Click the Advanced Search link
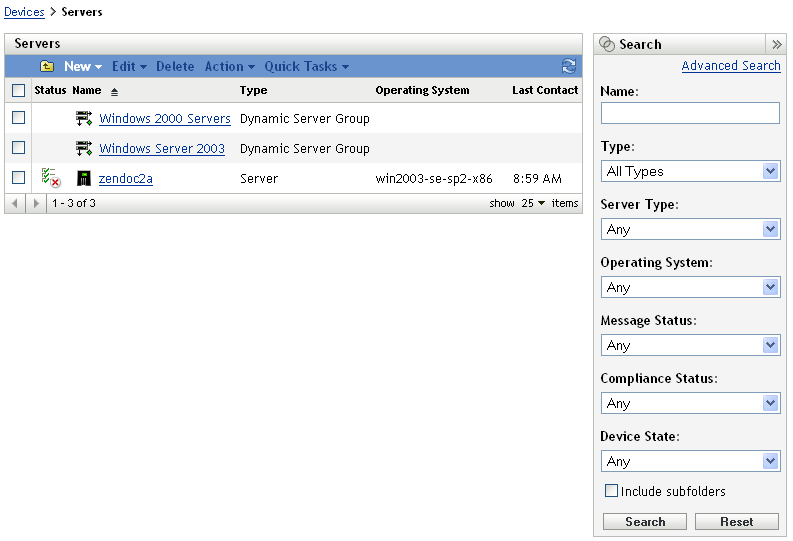 pos(730,66)
